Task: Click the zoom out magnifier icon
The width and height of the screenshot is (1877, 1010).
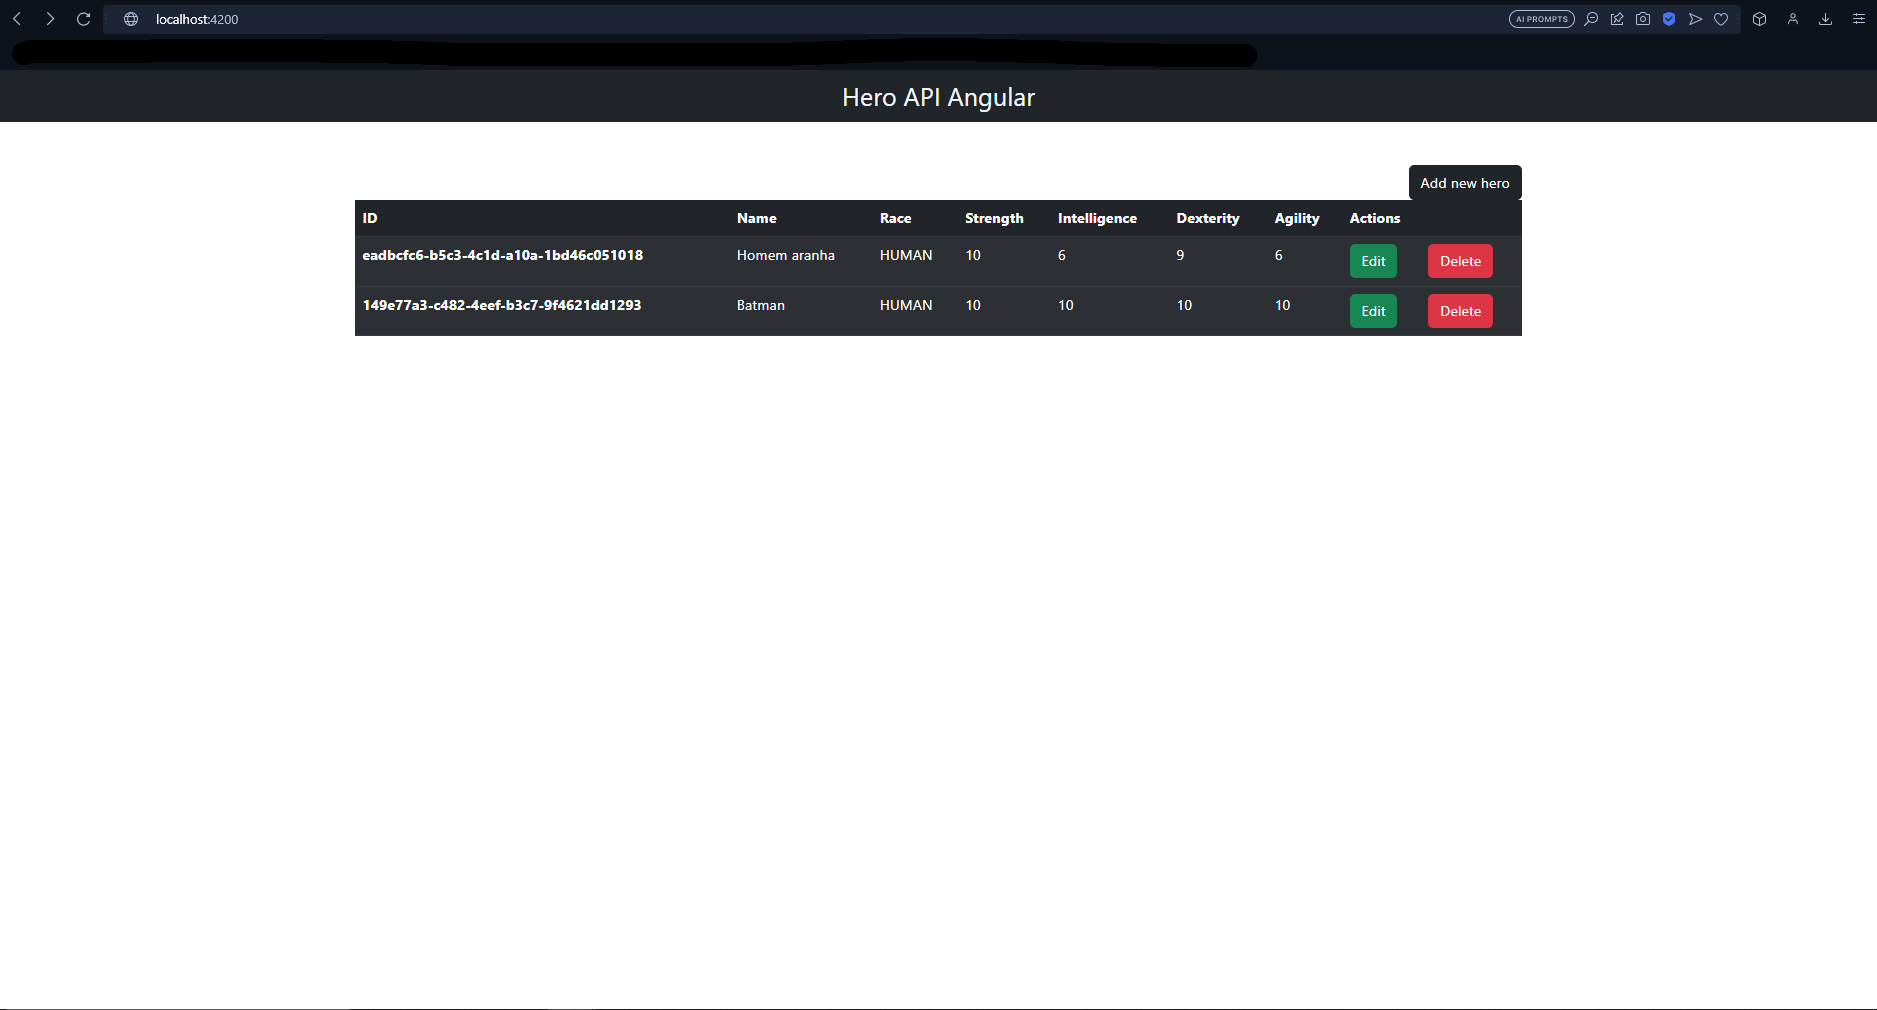Action: click(x=1591, y=19)
